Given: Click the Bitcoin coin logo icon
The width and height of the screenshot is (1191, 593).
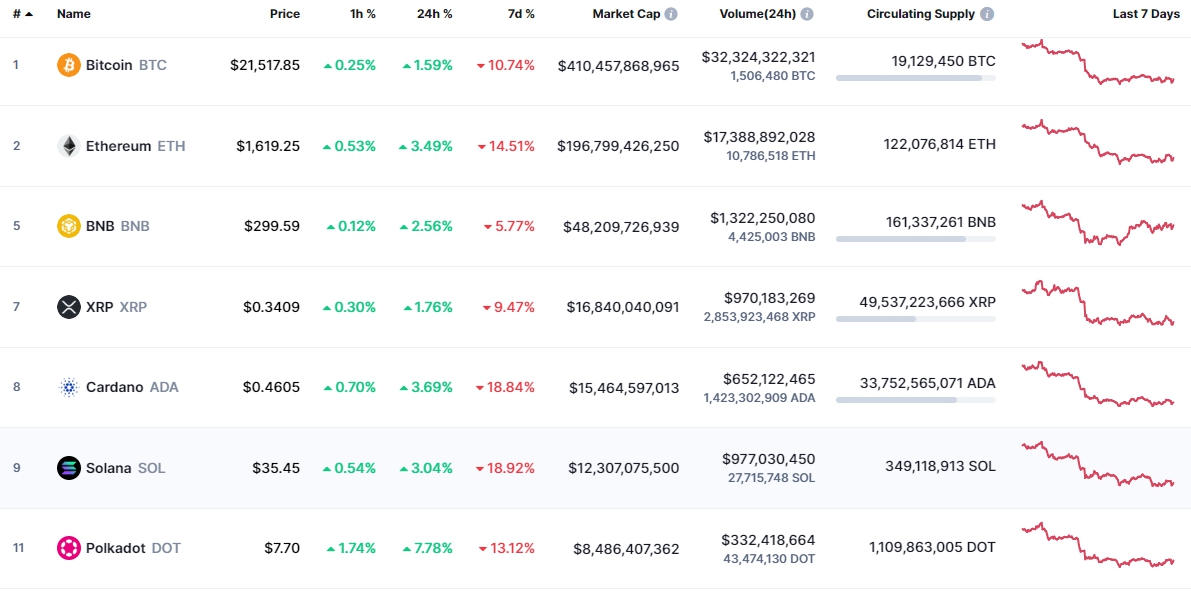Looking at the screenshot, I should pyautogui.click(x=69, y=65).
